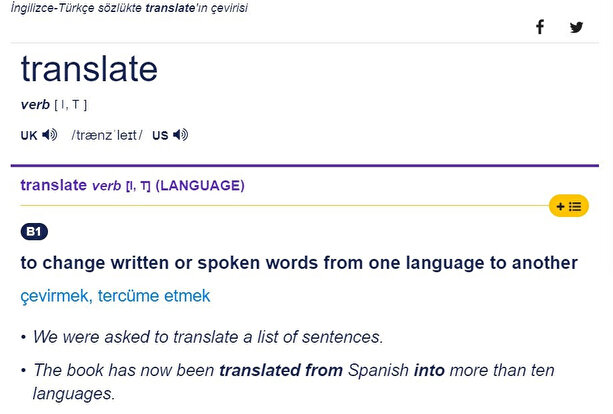The image size is (613, 414).
Task: Click the large 'translate' headword
Action: coord(89,69)
